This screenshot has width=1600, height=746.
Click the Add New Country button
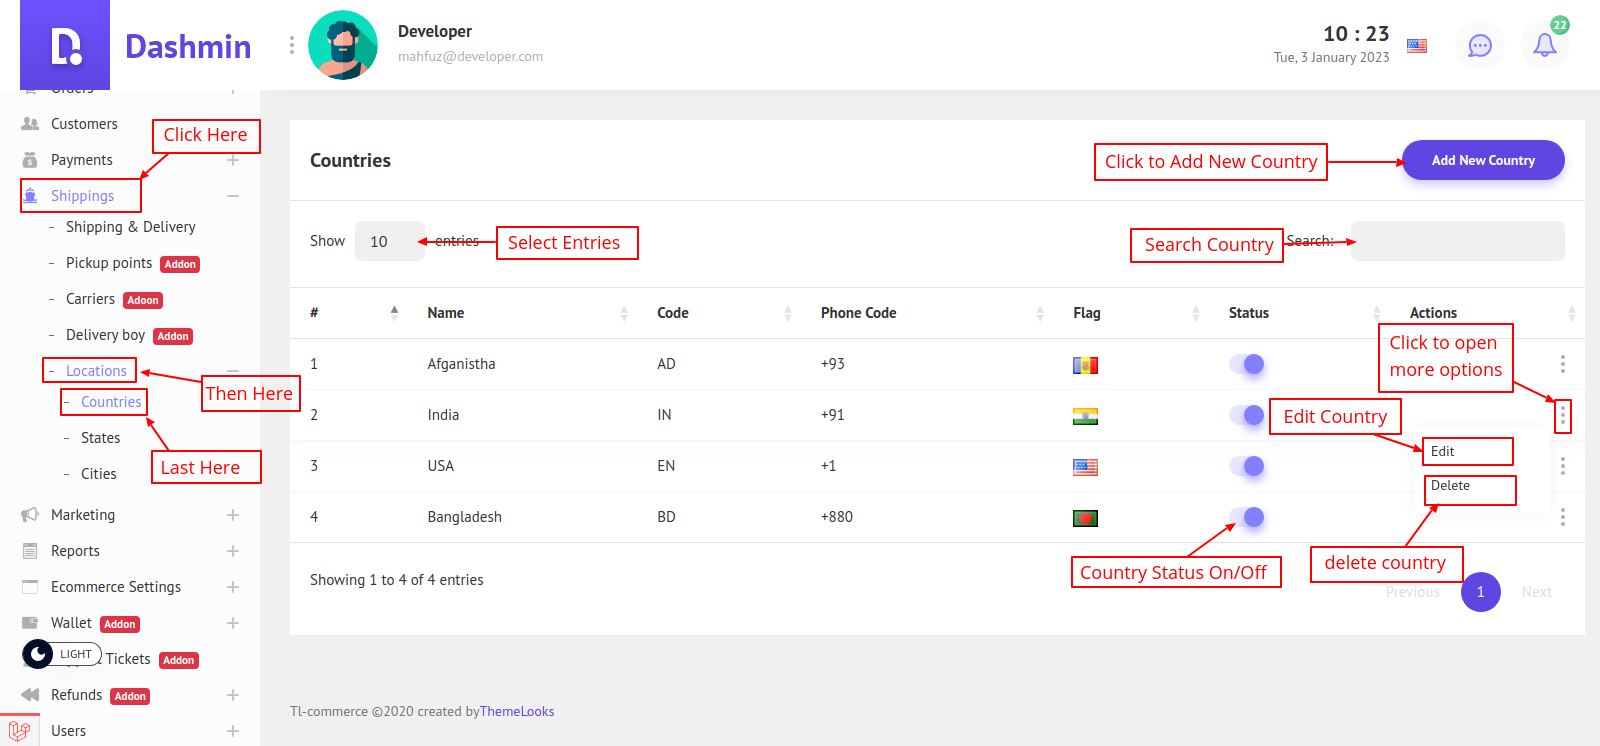tap(1482, 160)
